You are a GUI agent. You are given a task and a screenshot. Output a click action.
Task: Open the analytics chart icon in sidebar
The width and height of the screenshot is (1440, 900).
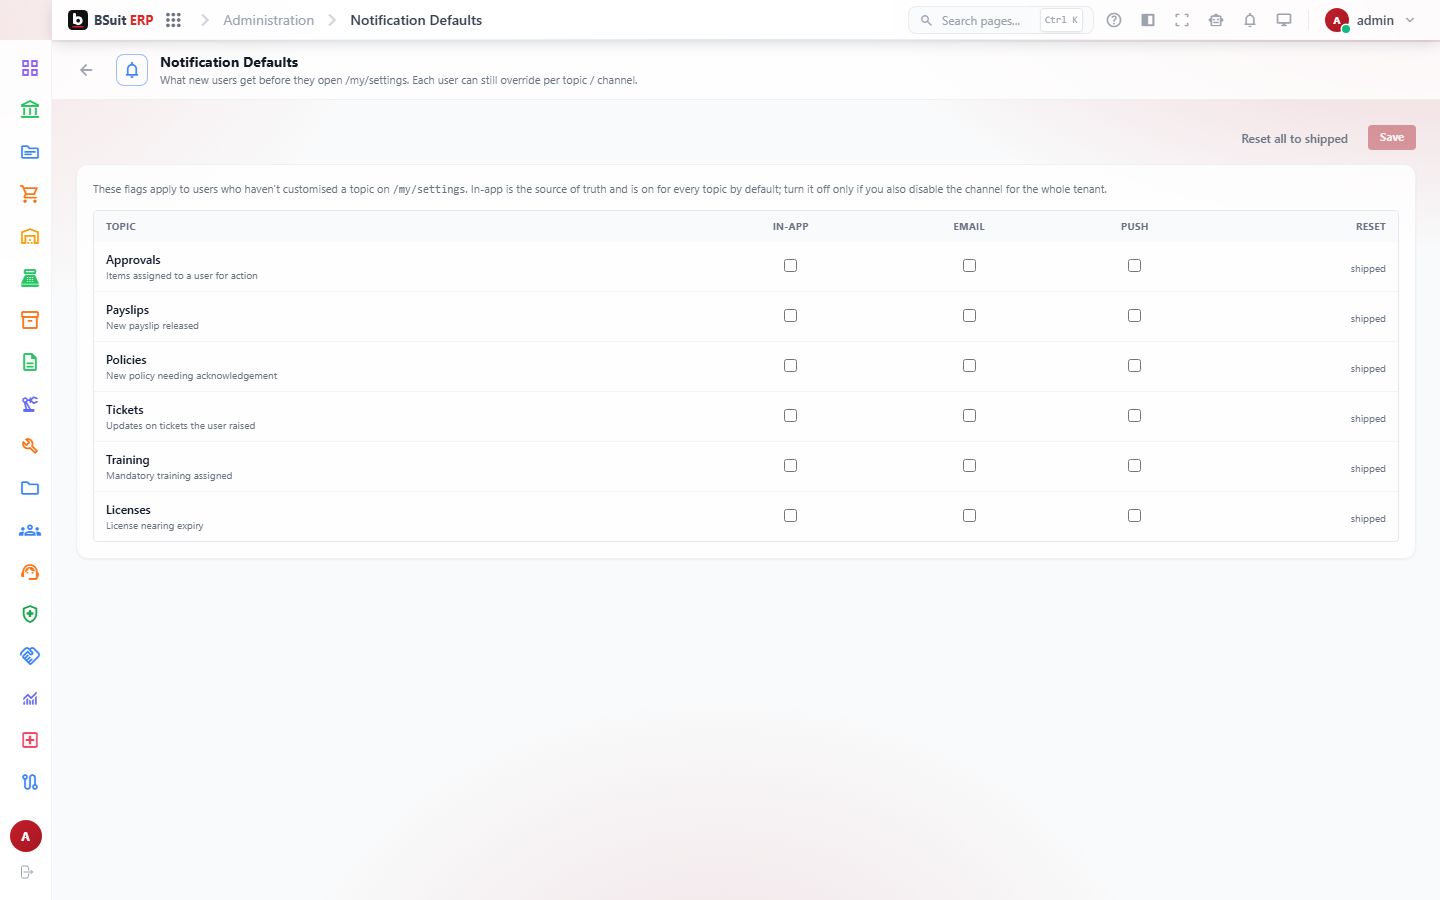click(x=30, y=698)
